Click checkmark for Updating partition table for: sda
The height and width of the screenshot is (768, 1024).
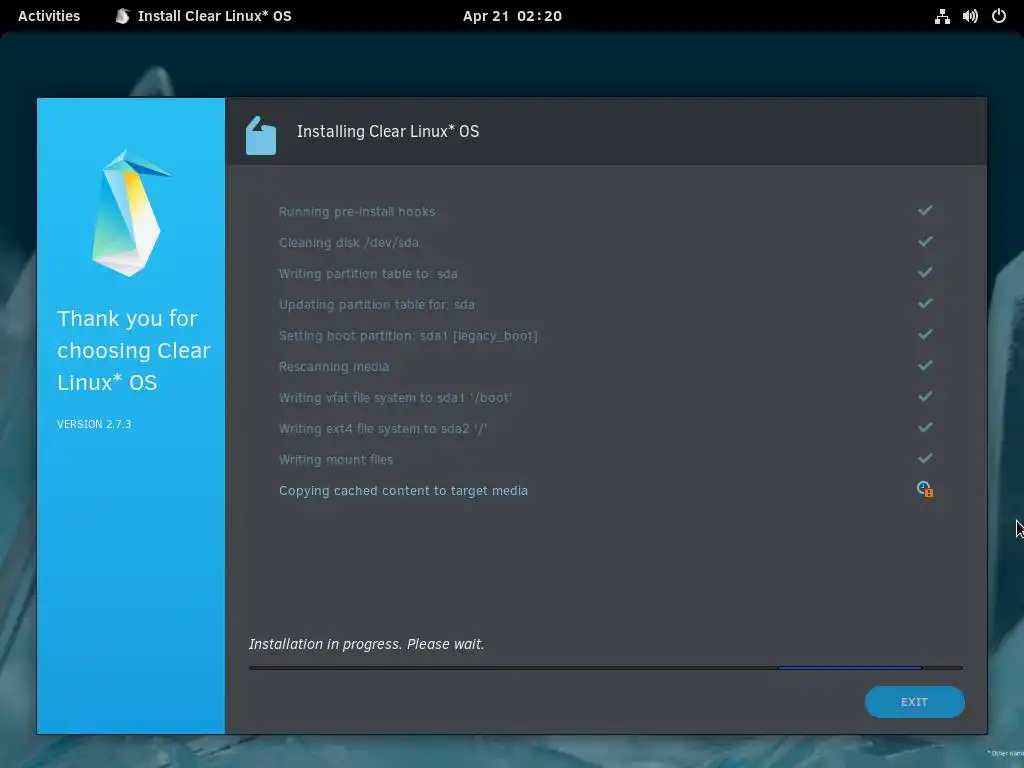tap(925, 304)
